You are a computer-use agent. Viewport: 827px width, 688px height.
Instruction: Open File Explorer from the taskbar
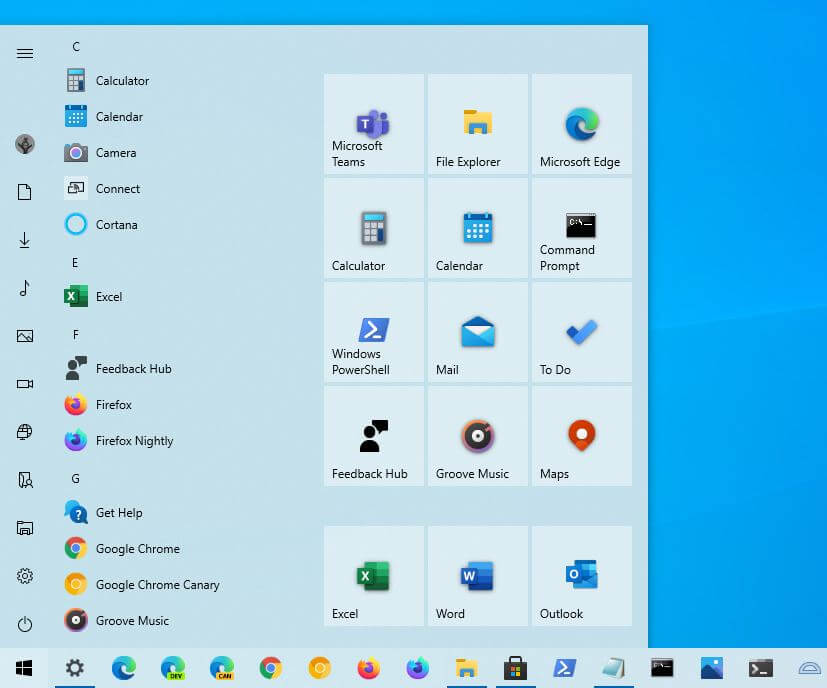467,668
